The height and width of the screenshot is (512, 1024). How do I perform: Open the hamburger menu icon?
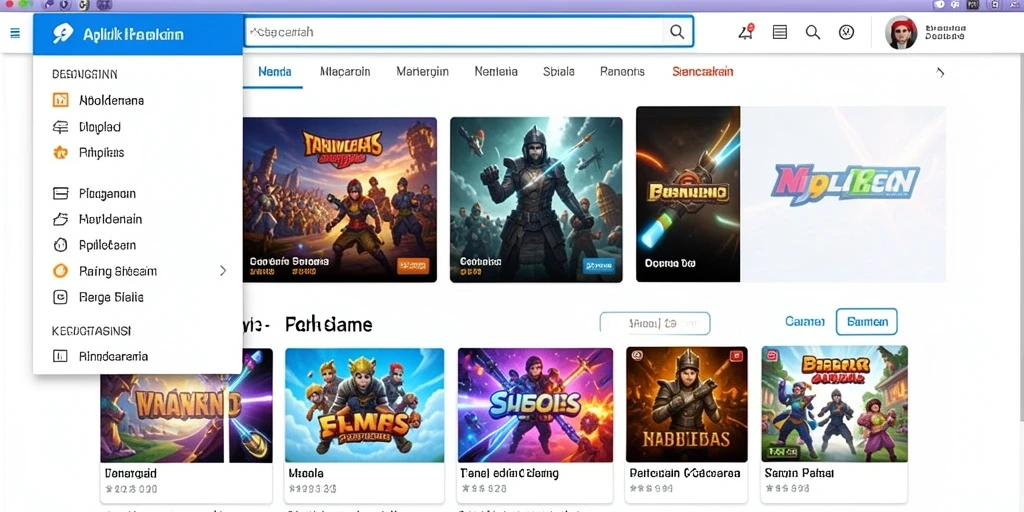pyautogui.click(x=15, y=33)
